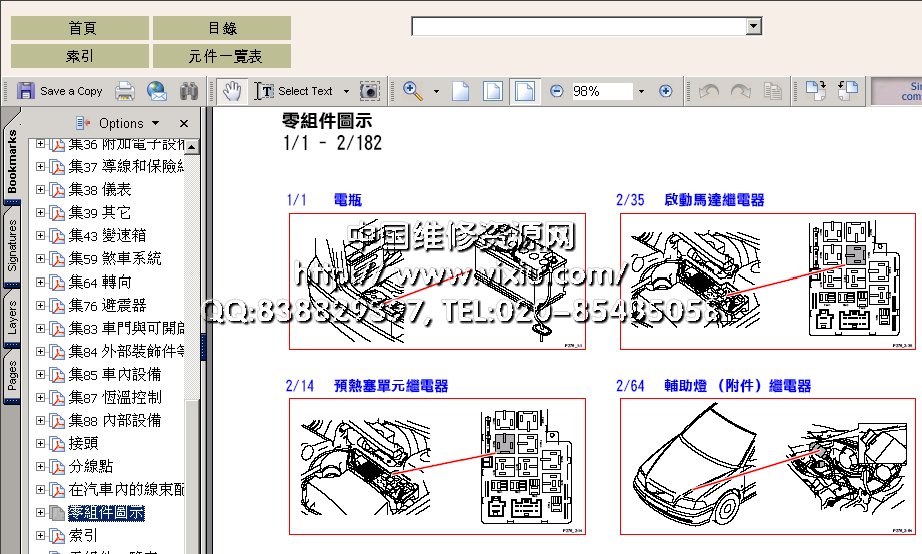
Task: Click the zoom out minus button
Action: (557, 91)
